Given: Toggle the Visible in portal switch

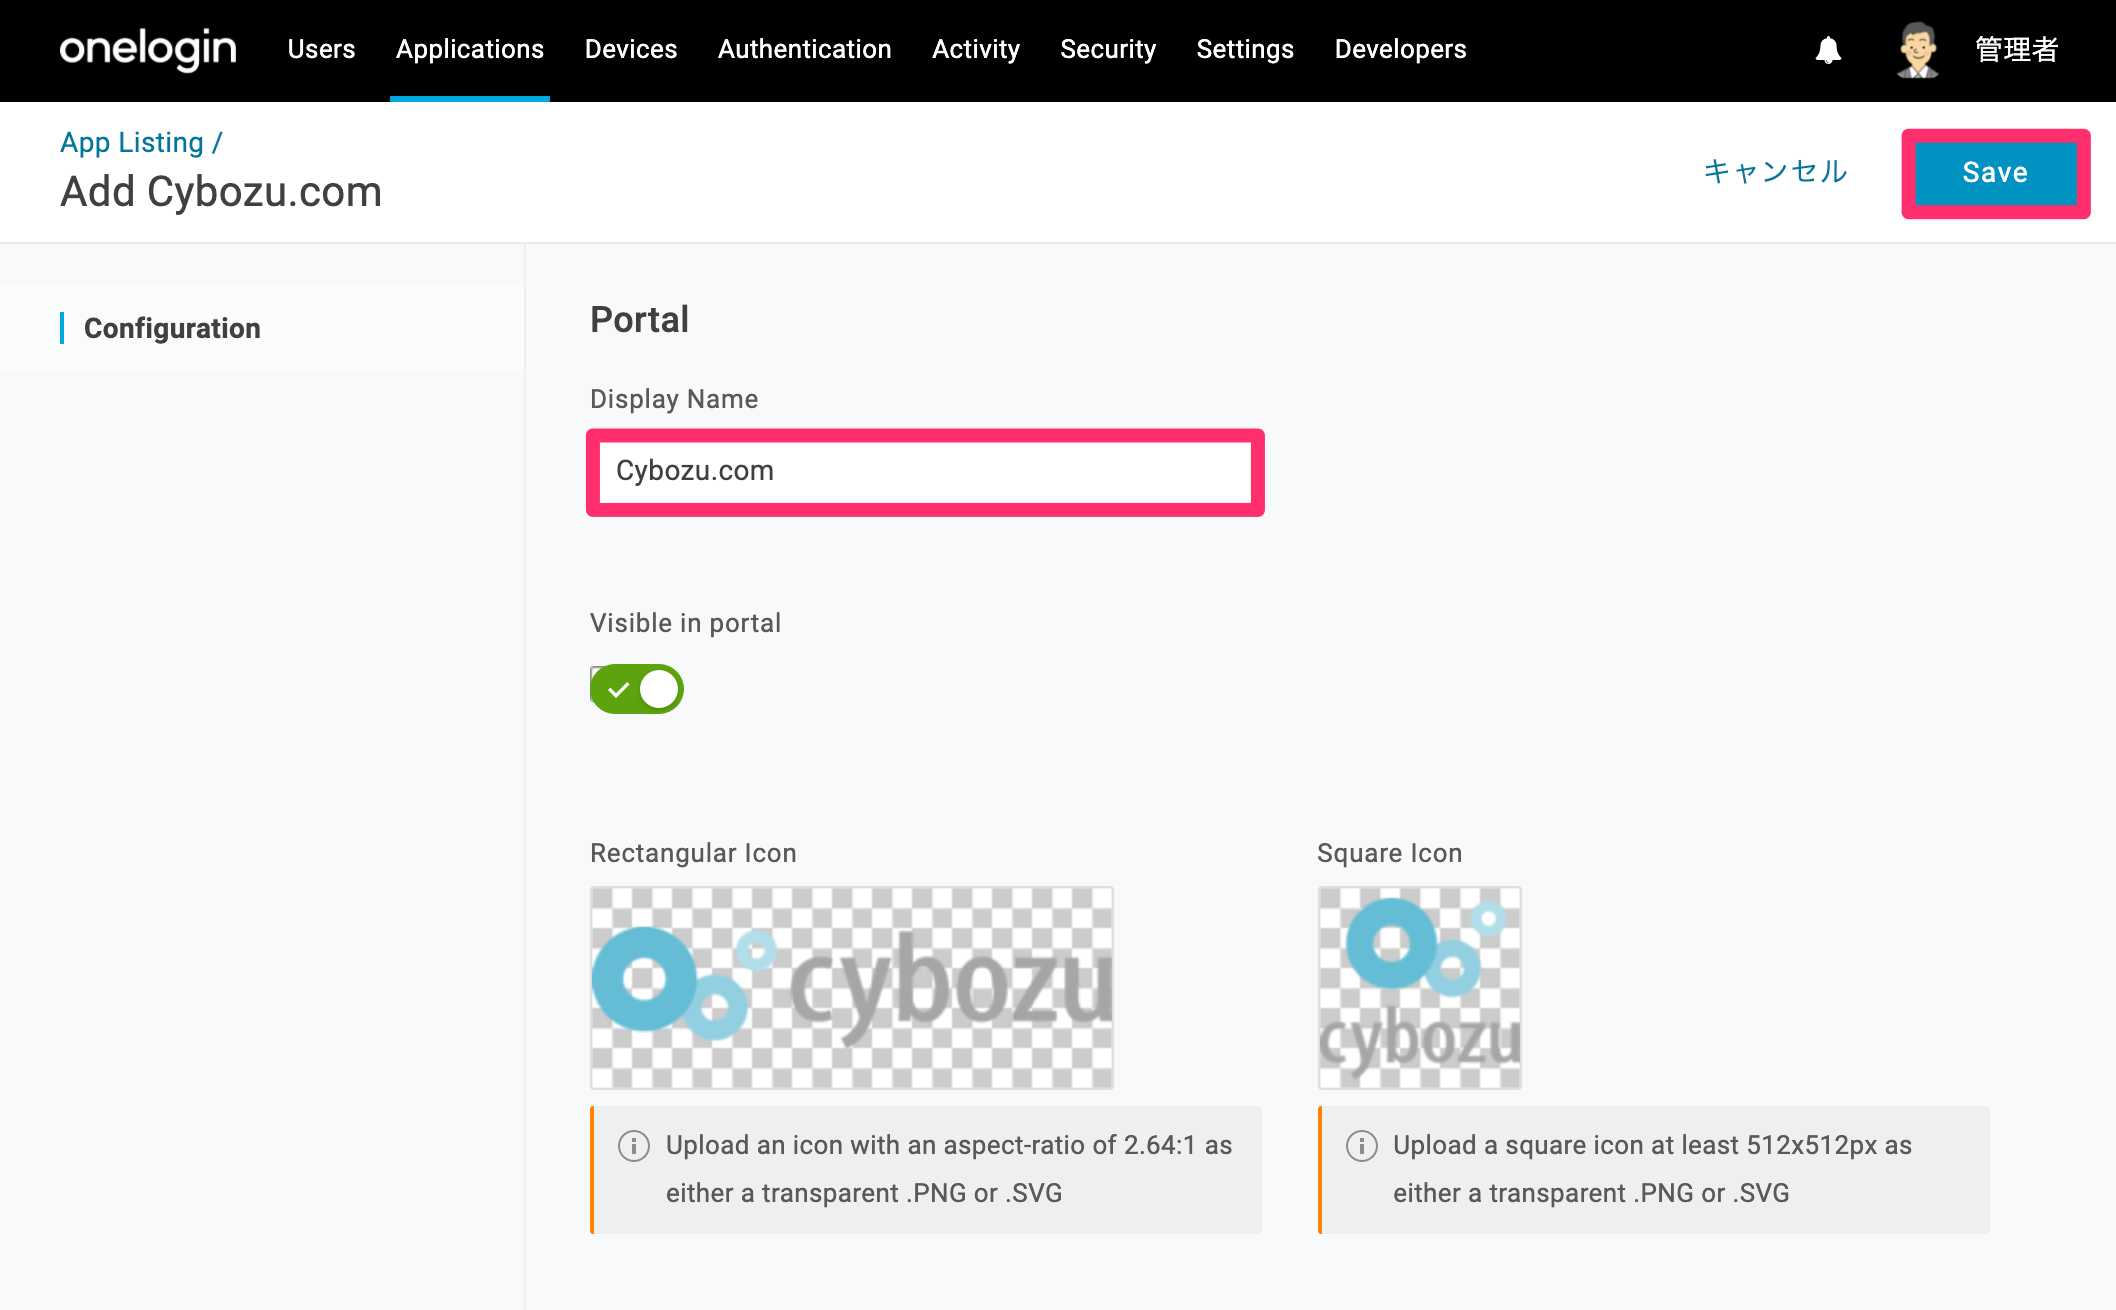Looking at the screenshot, I should (637, 689).
